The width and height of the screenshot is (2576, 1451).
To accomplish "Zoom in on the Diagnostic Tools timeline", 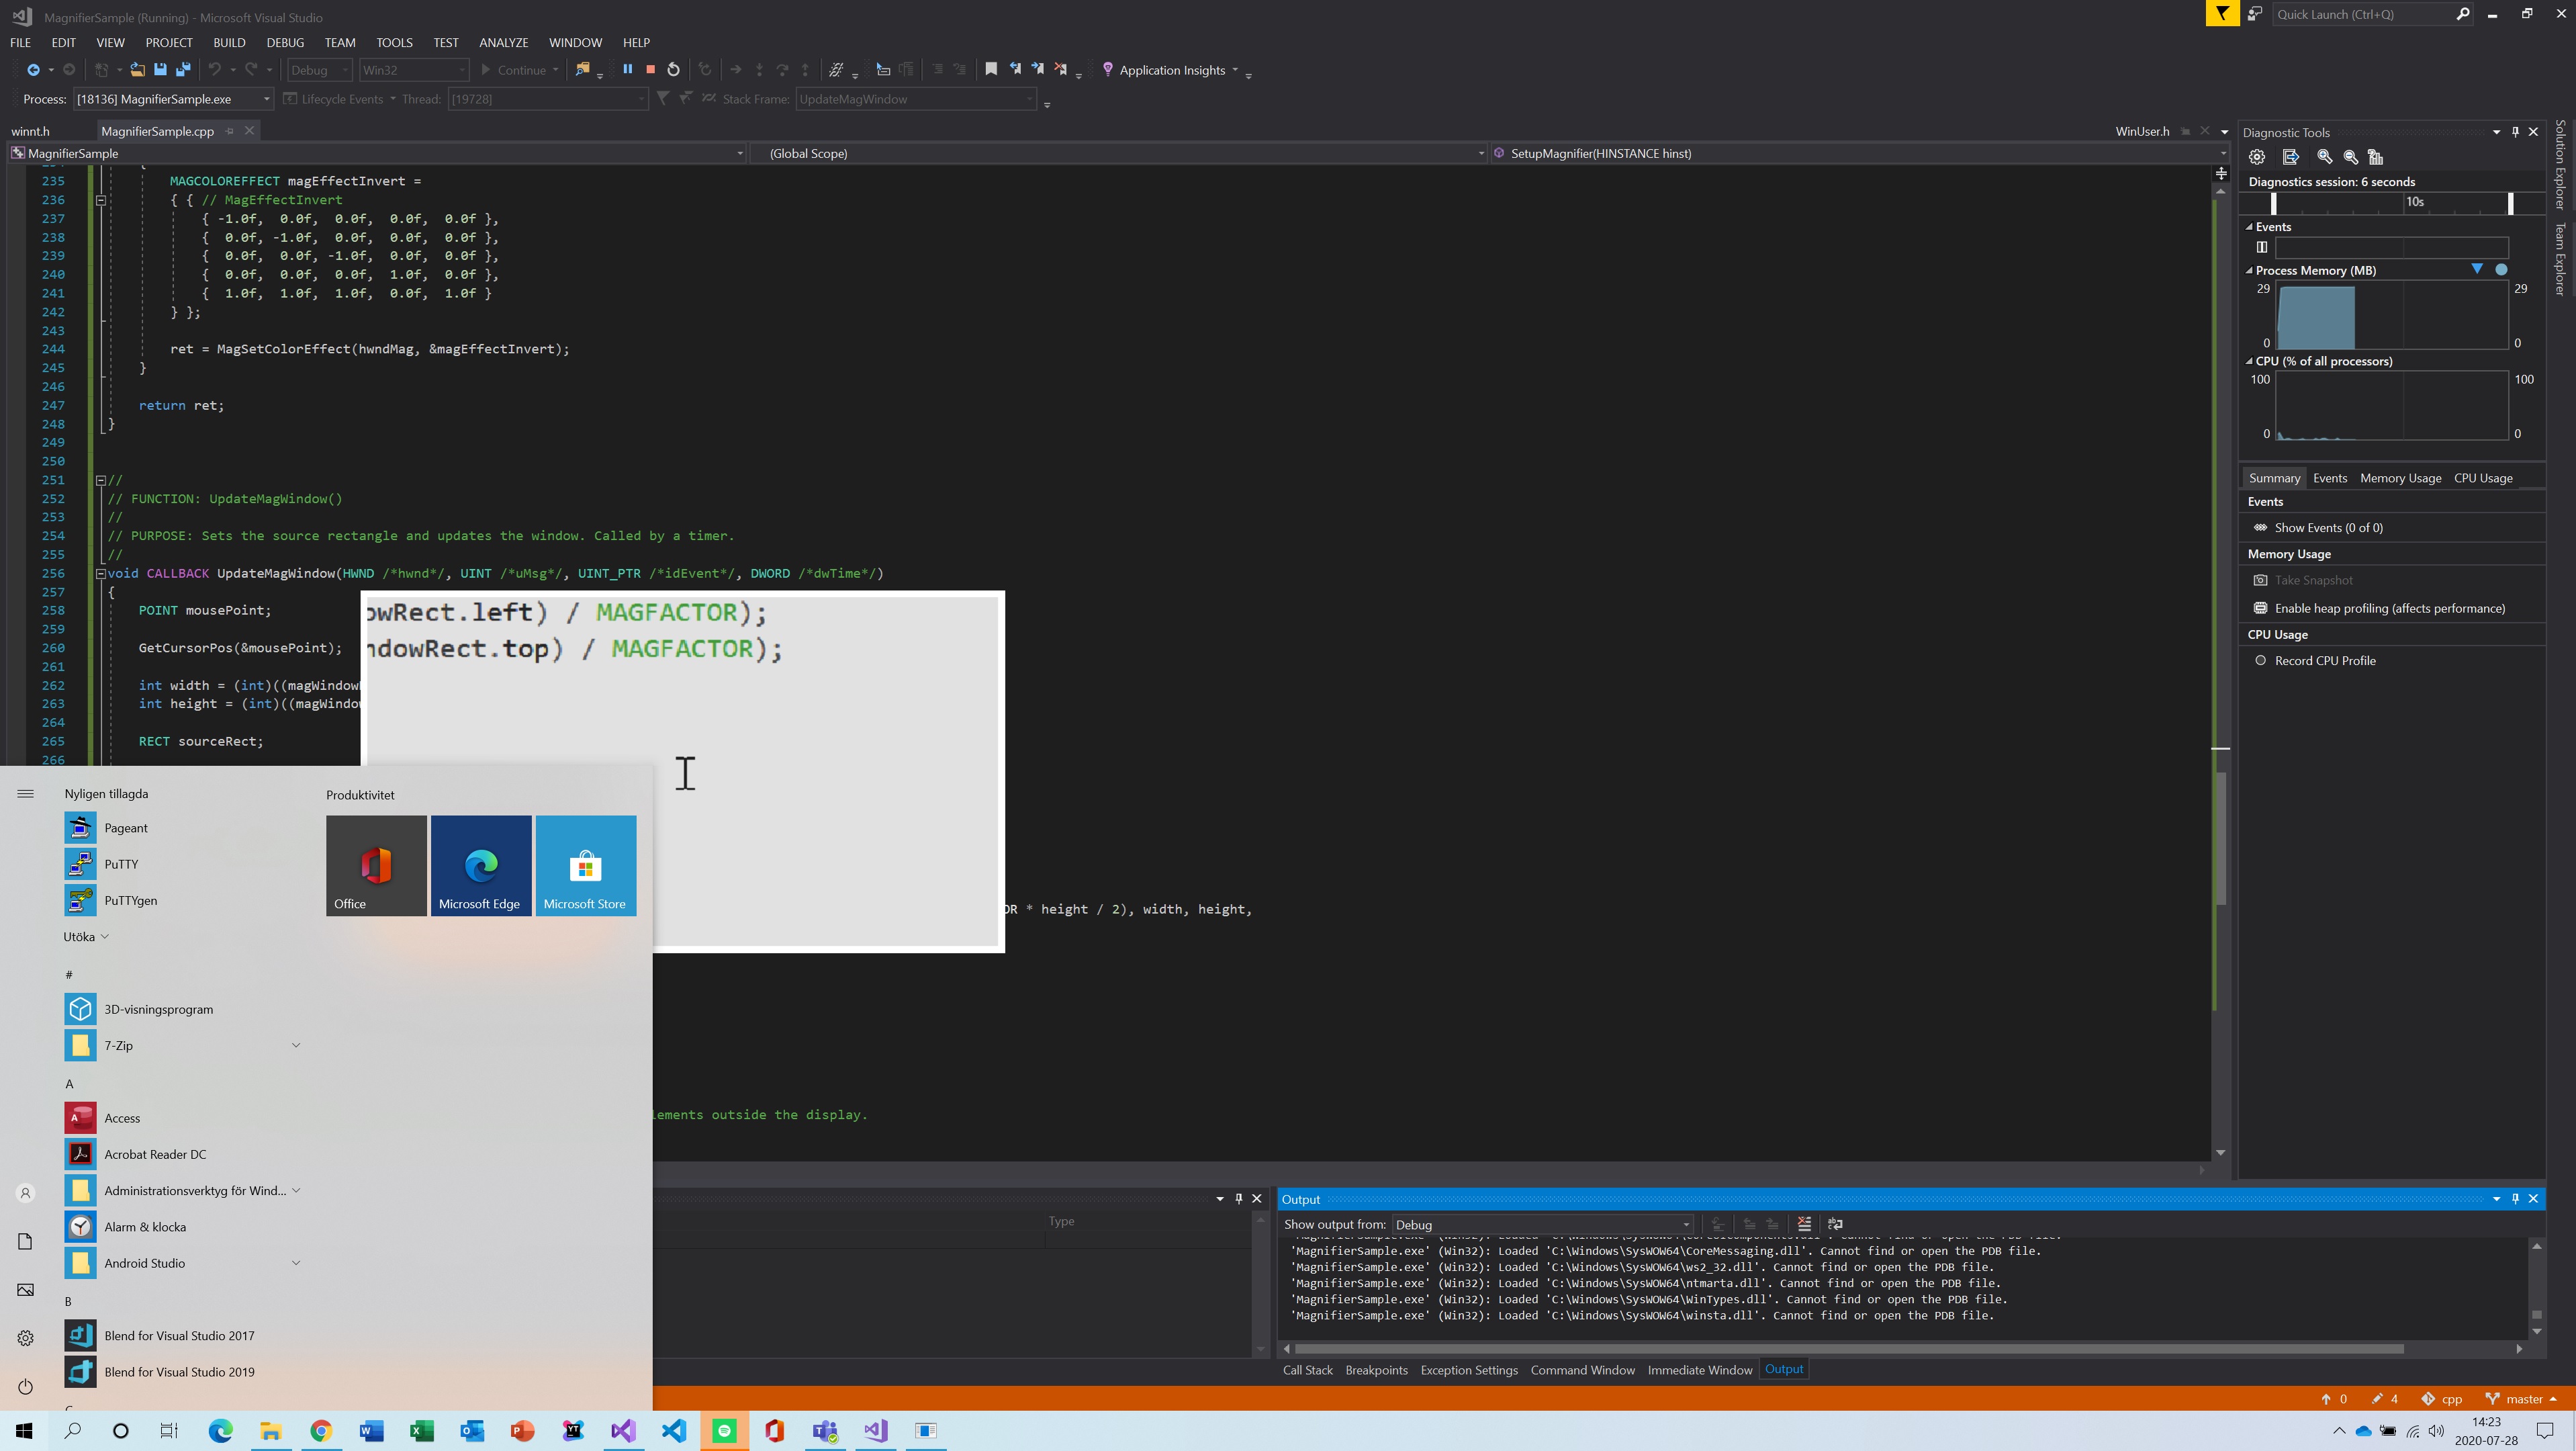I will (2324, 157).
